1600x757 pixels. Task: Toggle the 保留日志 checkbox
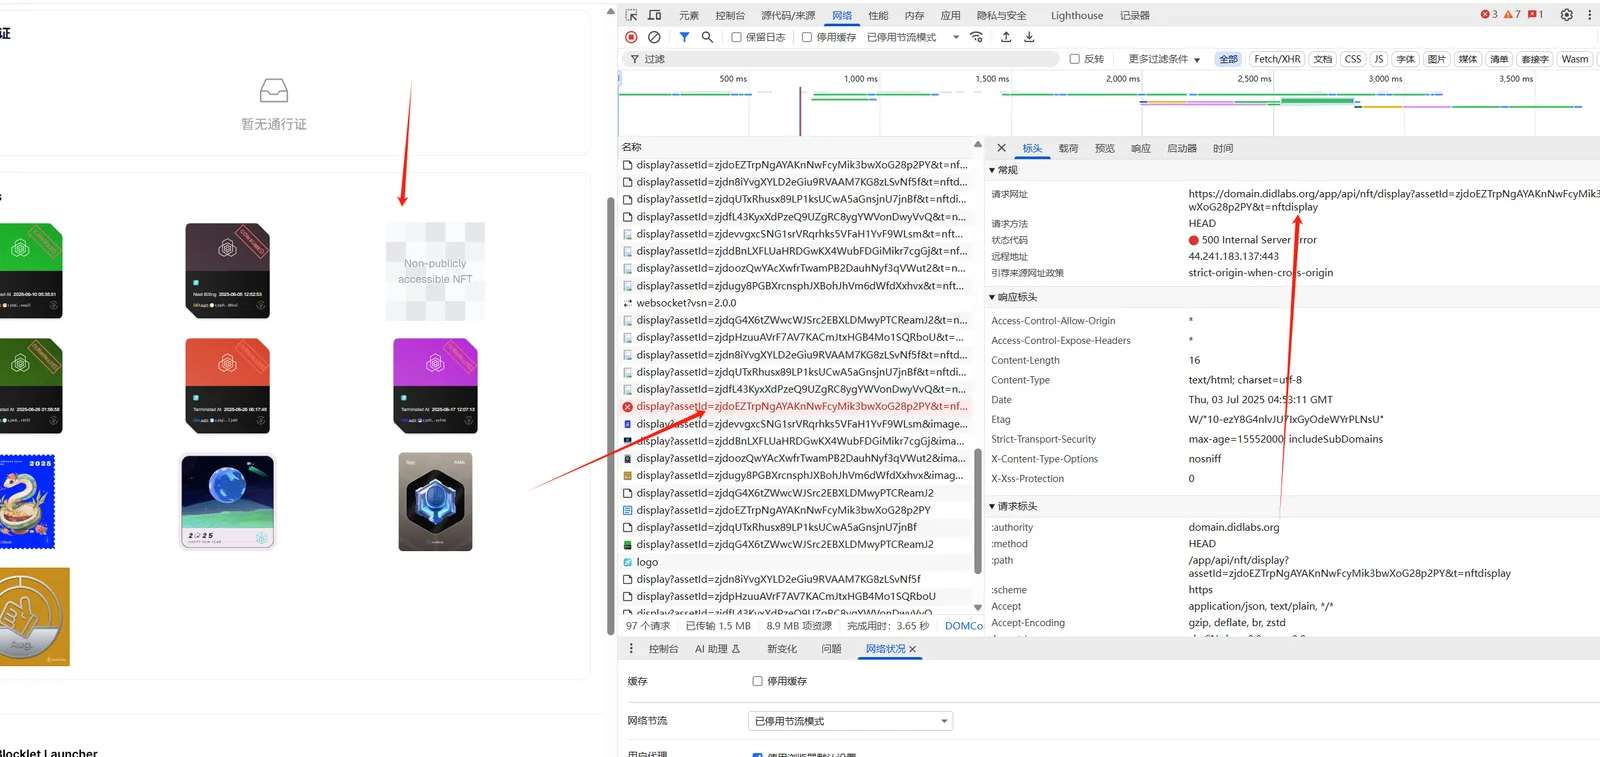[737, 37]
